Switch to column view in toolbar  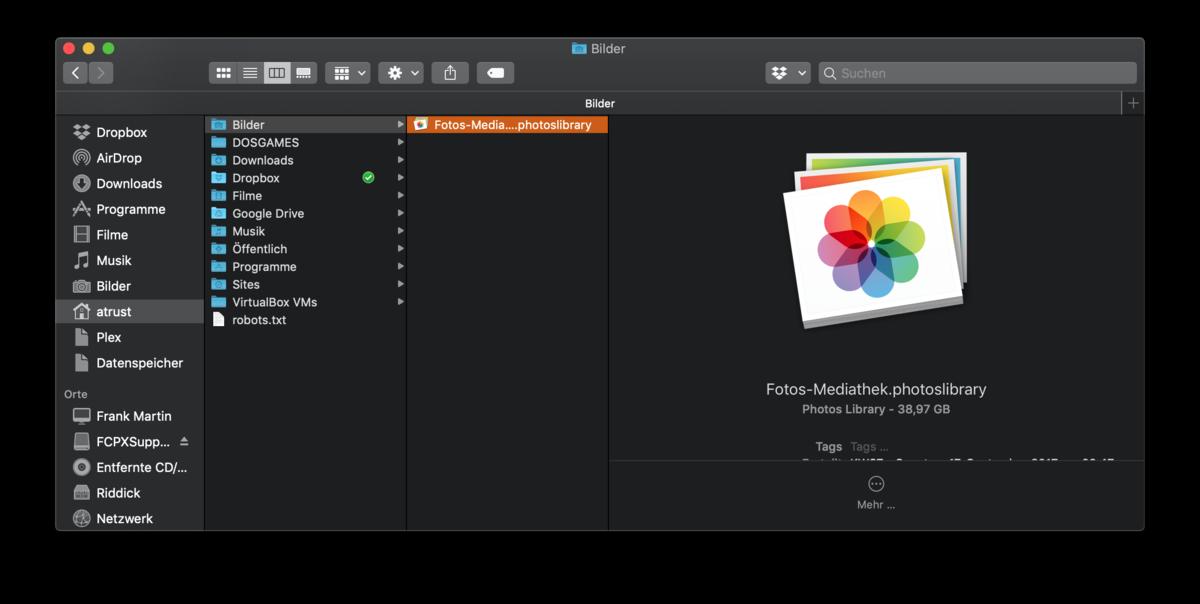point(277,73)
